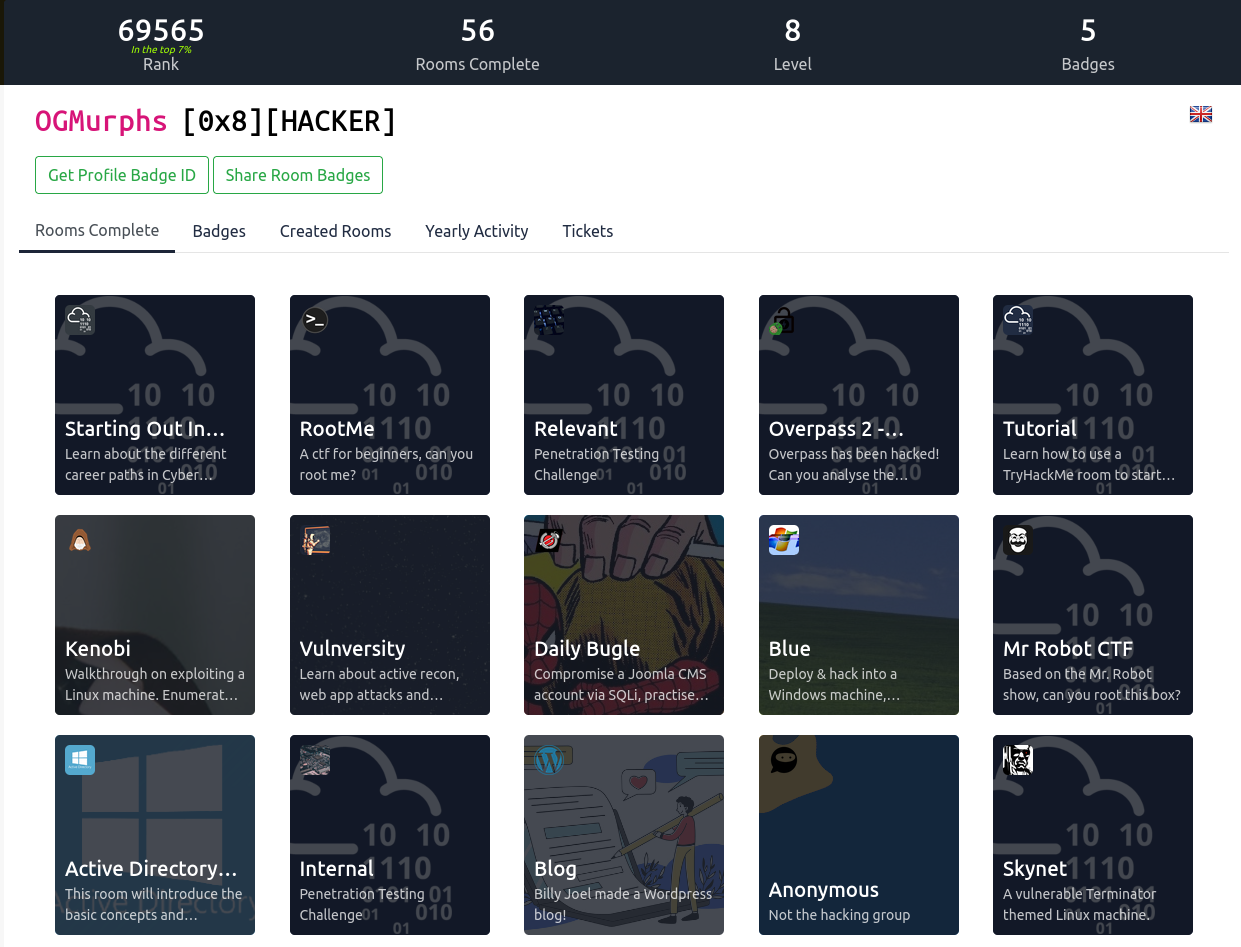
Task: Click the Share Room Badges button
Action: tap(298, 175)
